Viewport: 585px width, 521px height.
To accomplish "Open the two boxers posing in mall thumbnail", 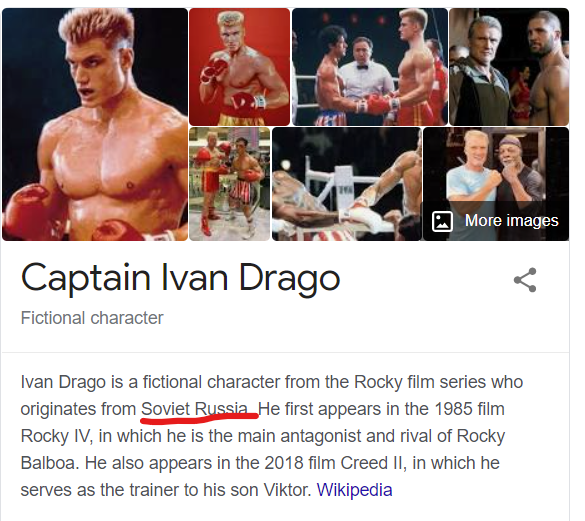I will click(229, 184).
